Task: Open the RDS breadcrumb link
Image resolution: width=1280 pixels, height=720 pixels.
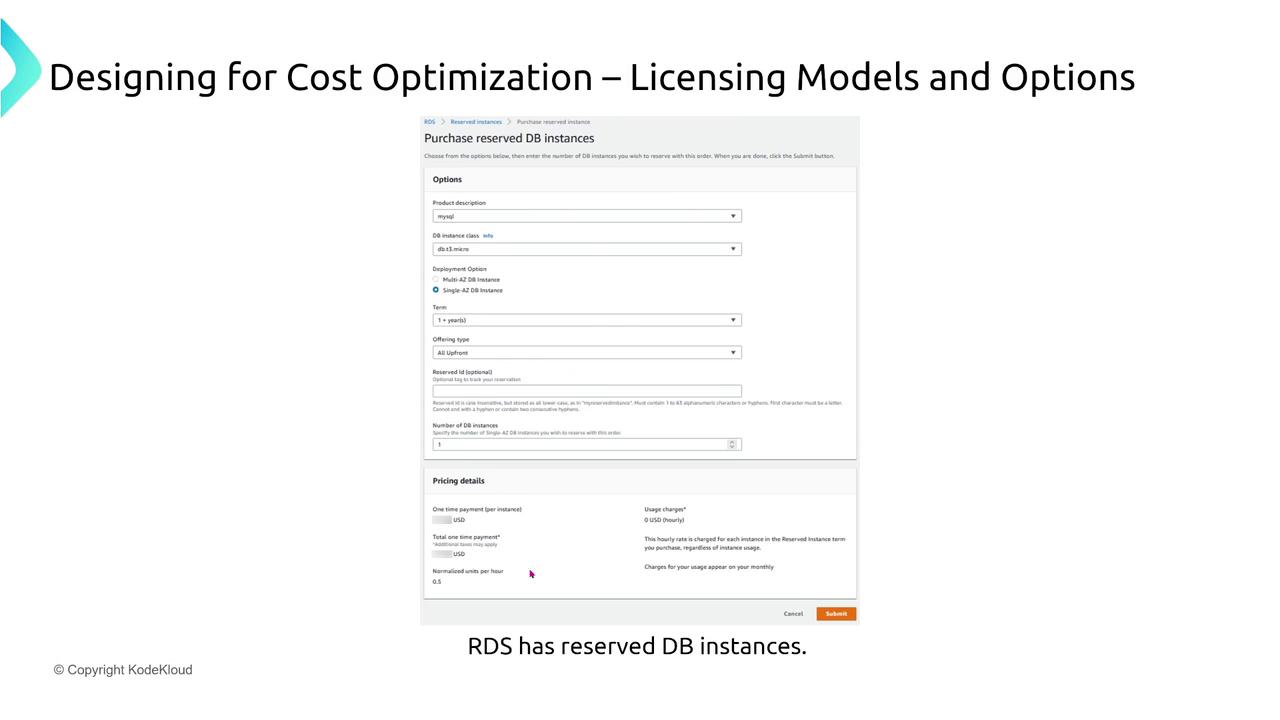Action: (x=429, y=122)
